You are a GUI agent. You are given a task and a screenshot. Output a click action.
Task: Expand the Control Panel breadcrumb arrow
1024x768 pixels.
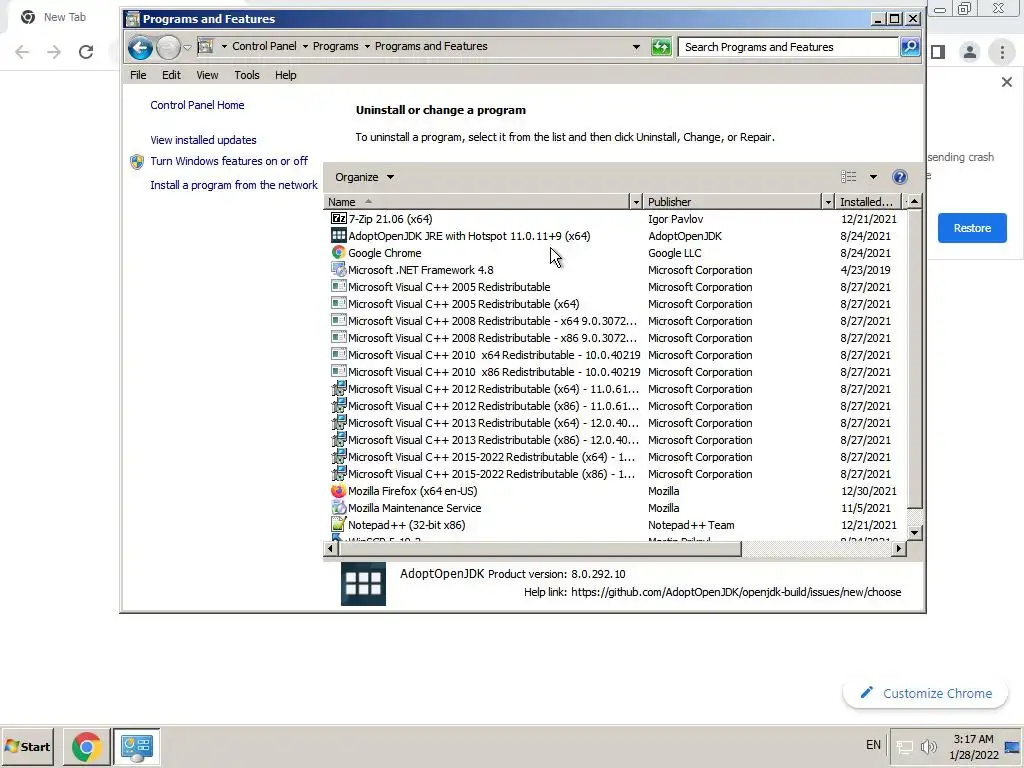[x=305, y=46]
